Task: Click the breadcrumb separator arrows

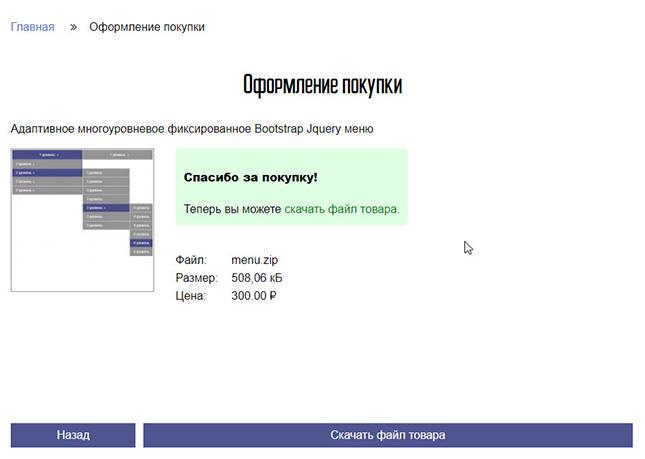Action: pyautogui.click(x=73, y=27)
